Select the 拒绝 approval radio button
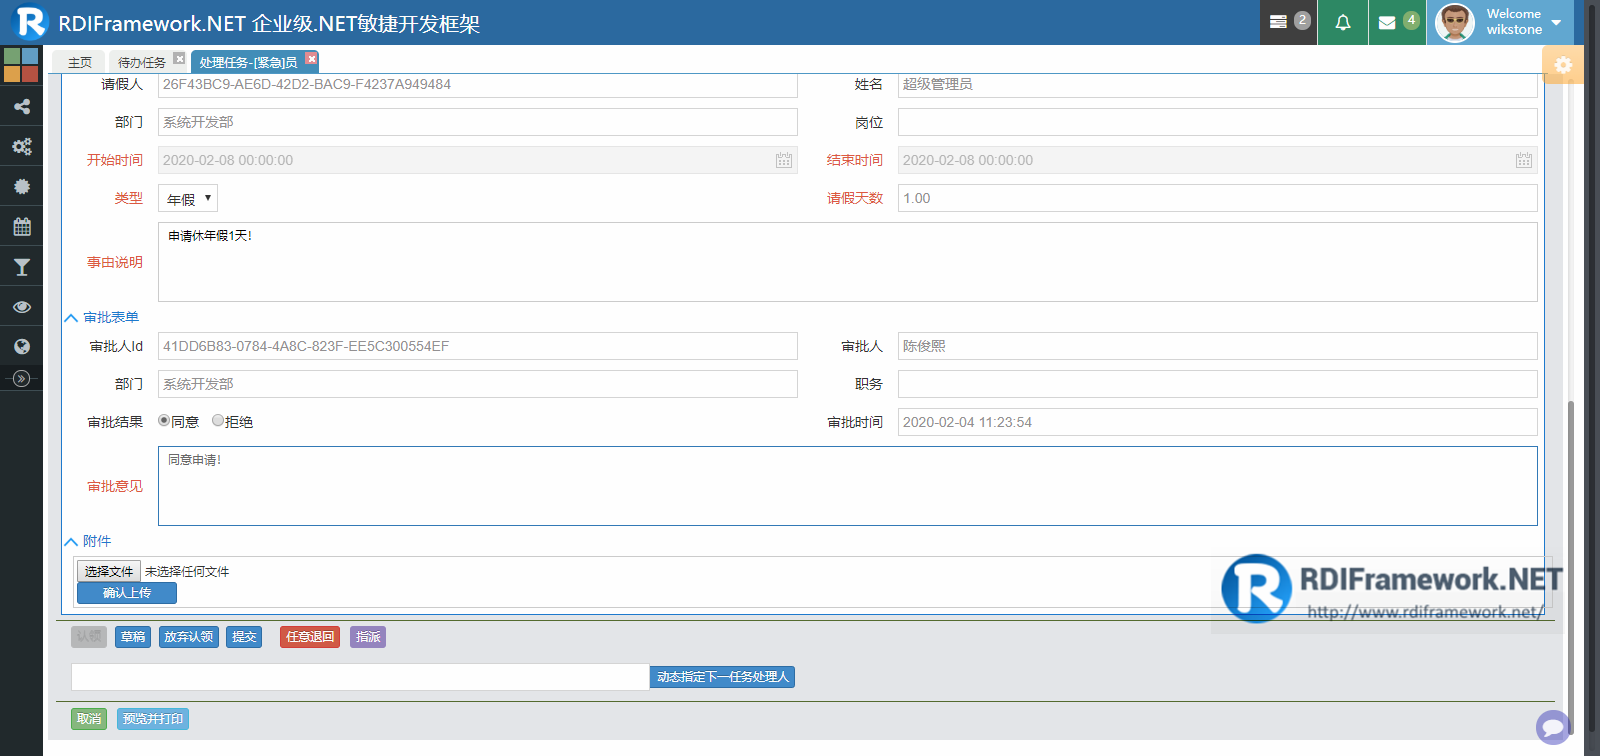The height and width of the screenshot is (756, 1600). click(x=218, y=421)
